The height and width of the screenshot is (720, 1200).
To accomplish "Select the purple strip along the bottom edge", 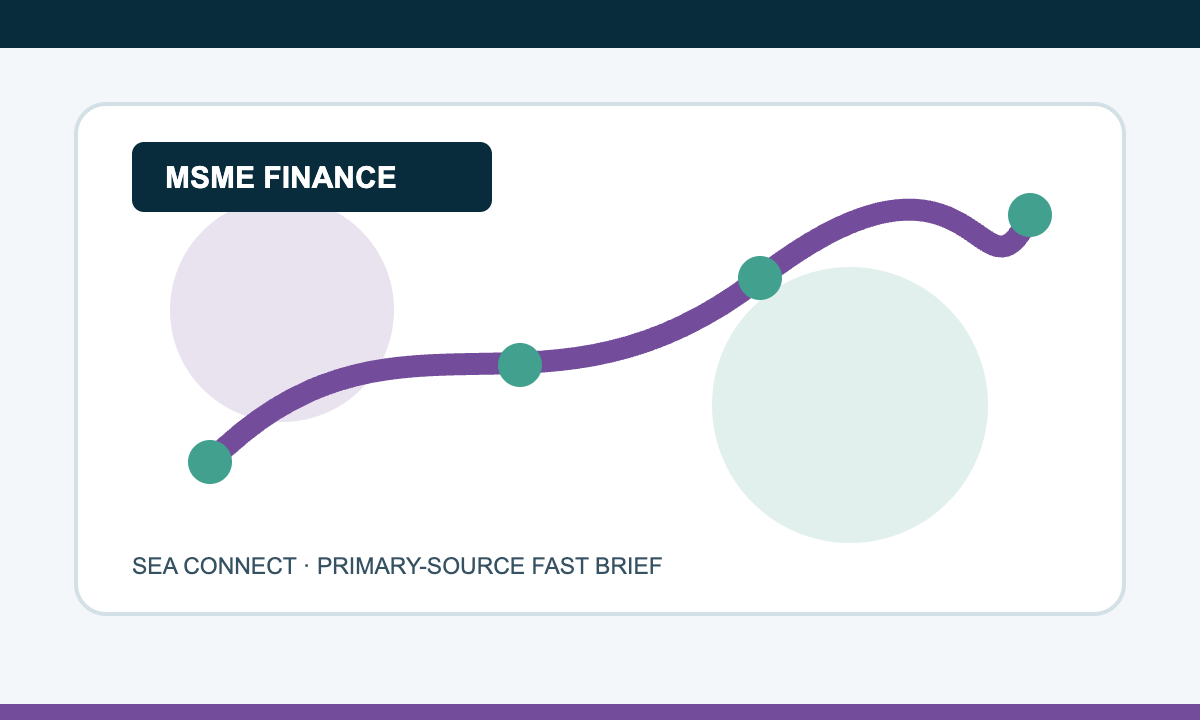I will click(x=600, y=712).
